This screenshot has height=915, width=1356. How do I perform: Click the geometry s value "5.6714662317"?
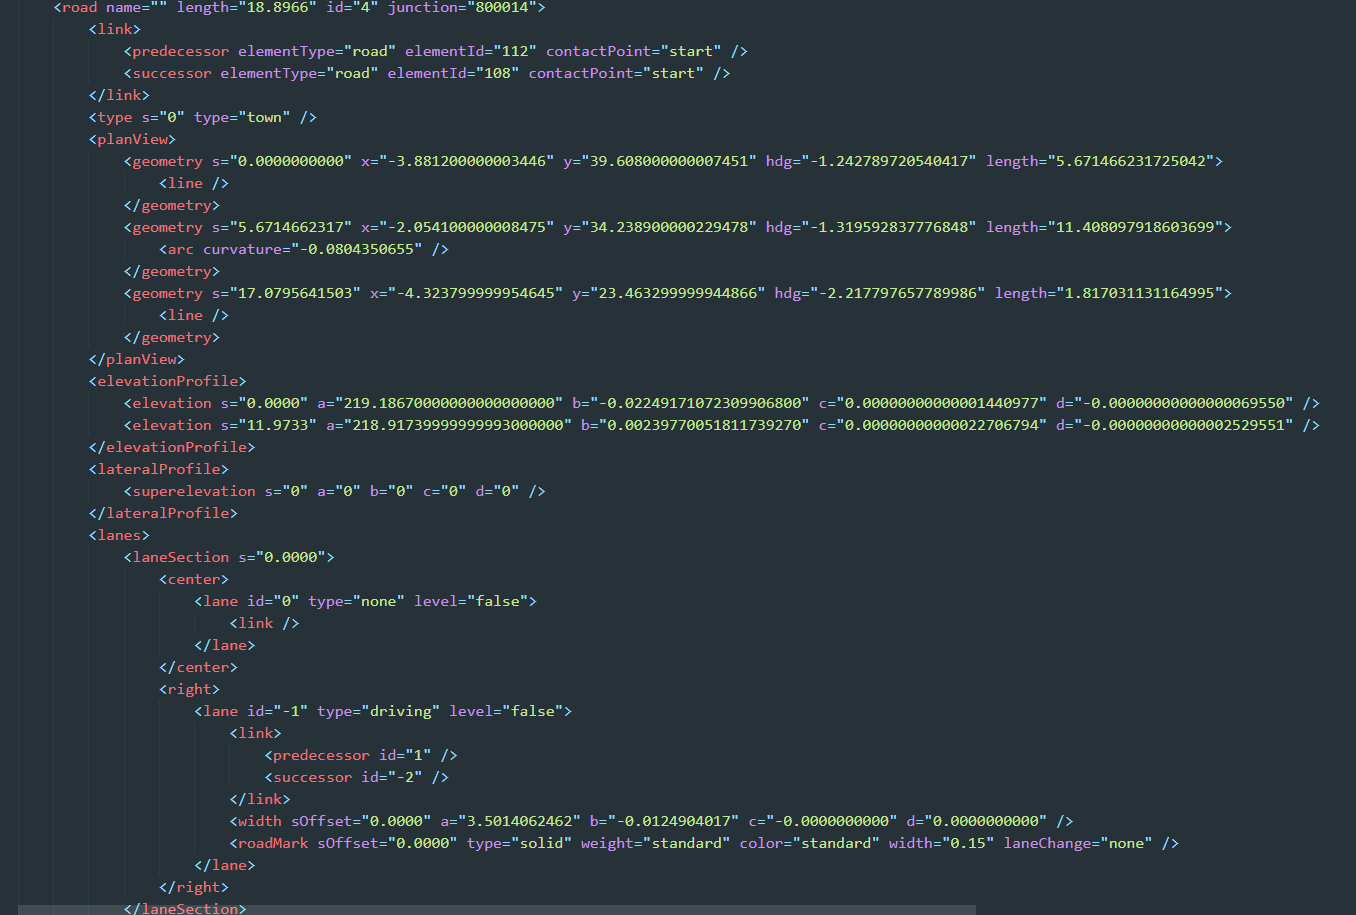tap(291, 227)
